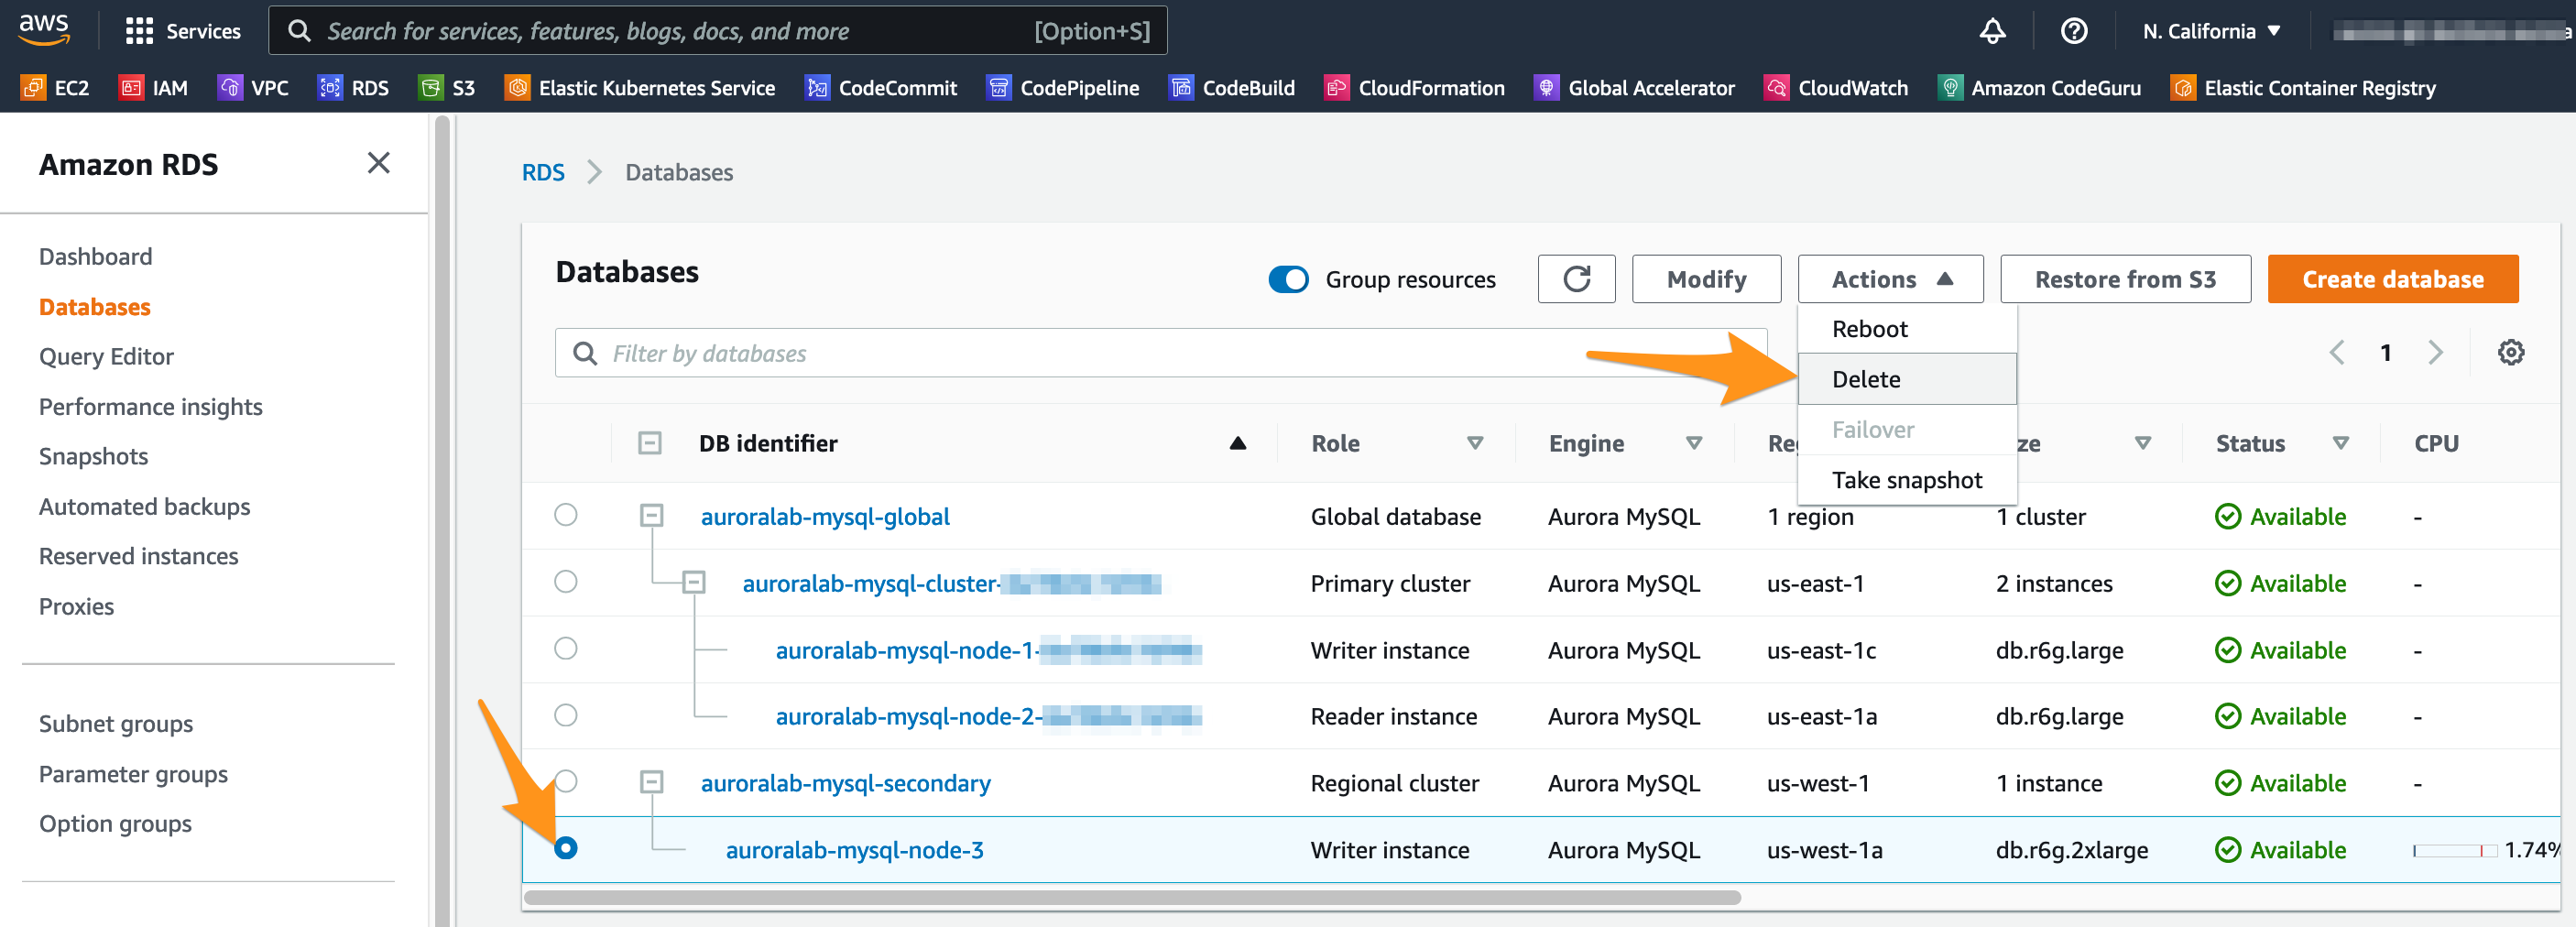Sort by Engine column arrow
This screenshot has height=927, width=2576.
[x=1693, y=443]
